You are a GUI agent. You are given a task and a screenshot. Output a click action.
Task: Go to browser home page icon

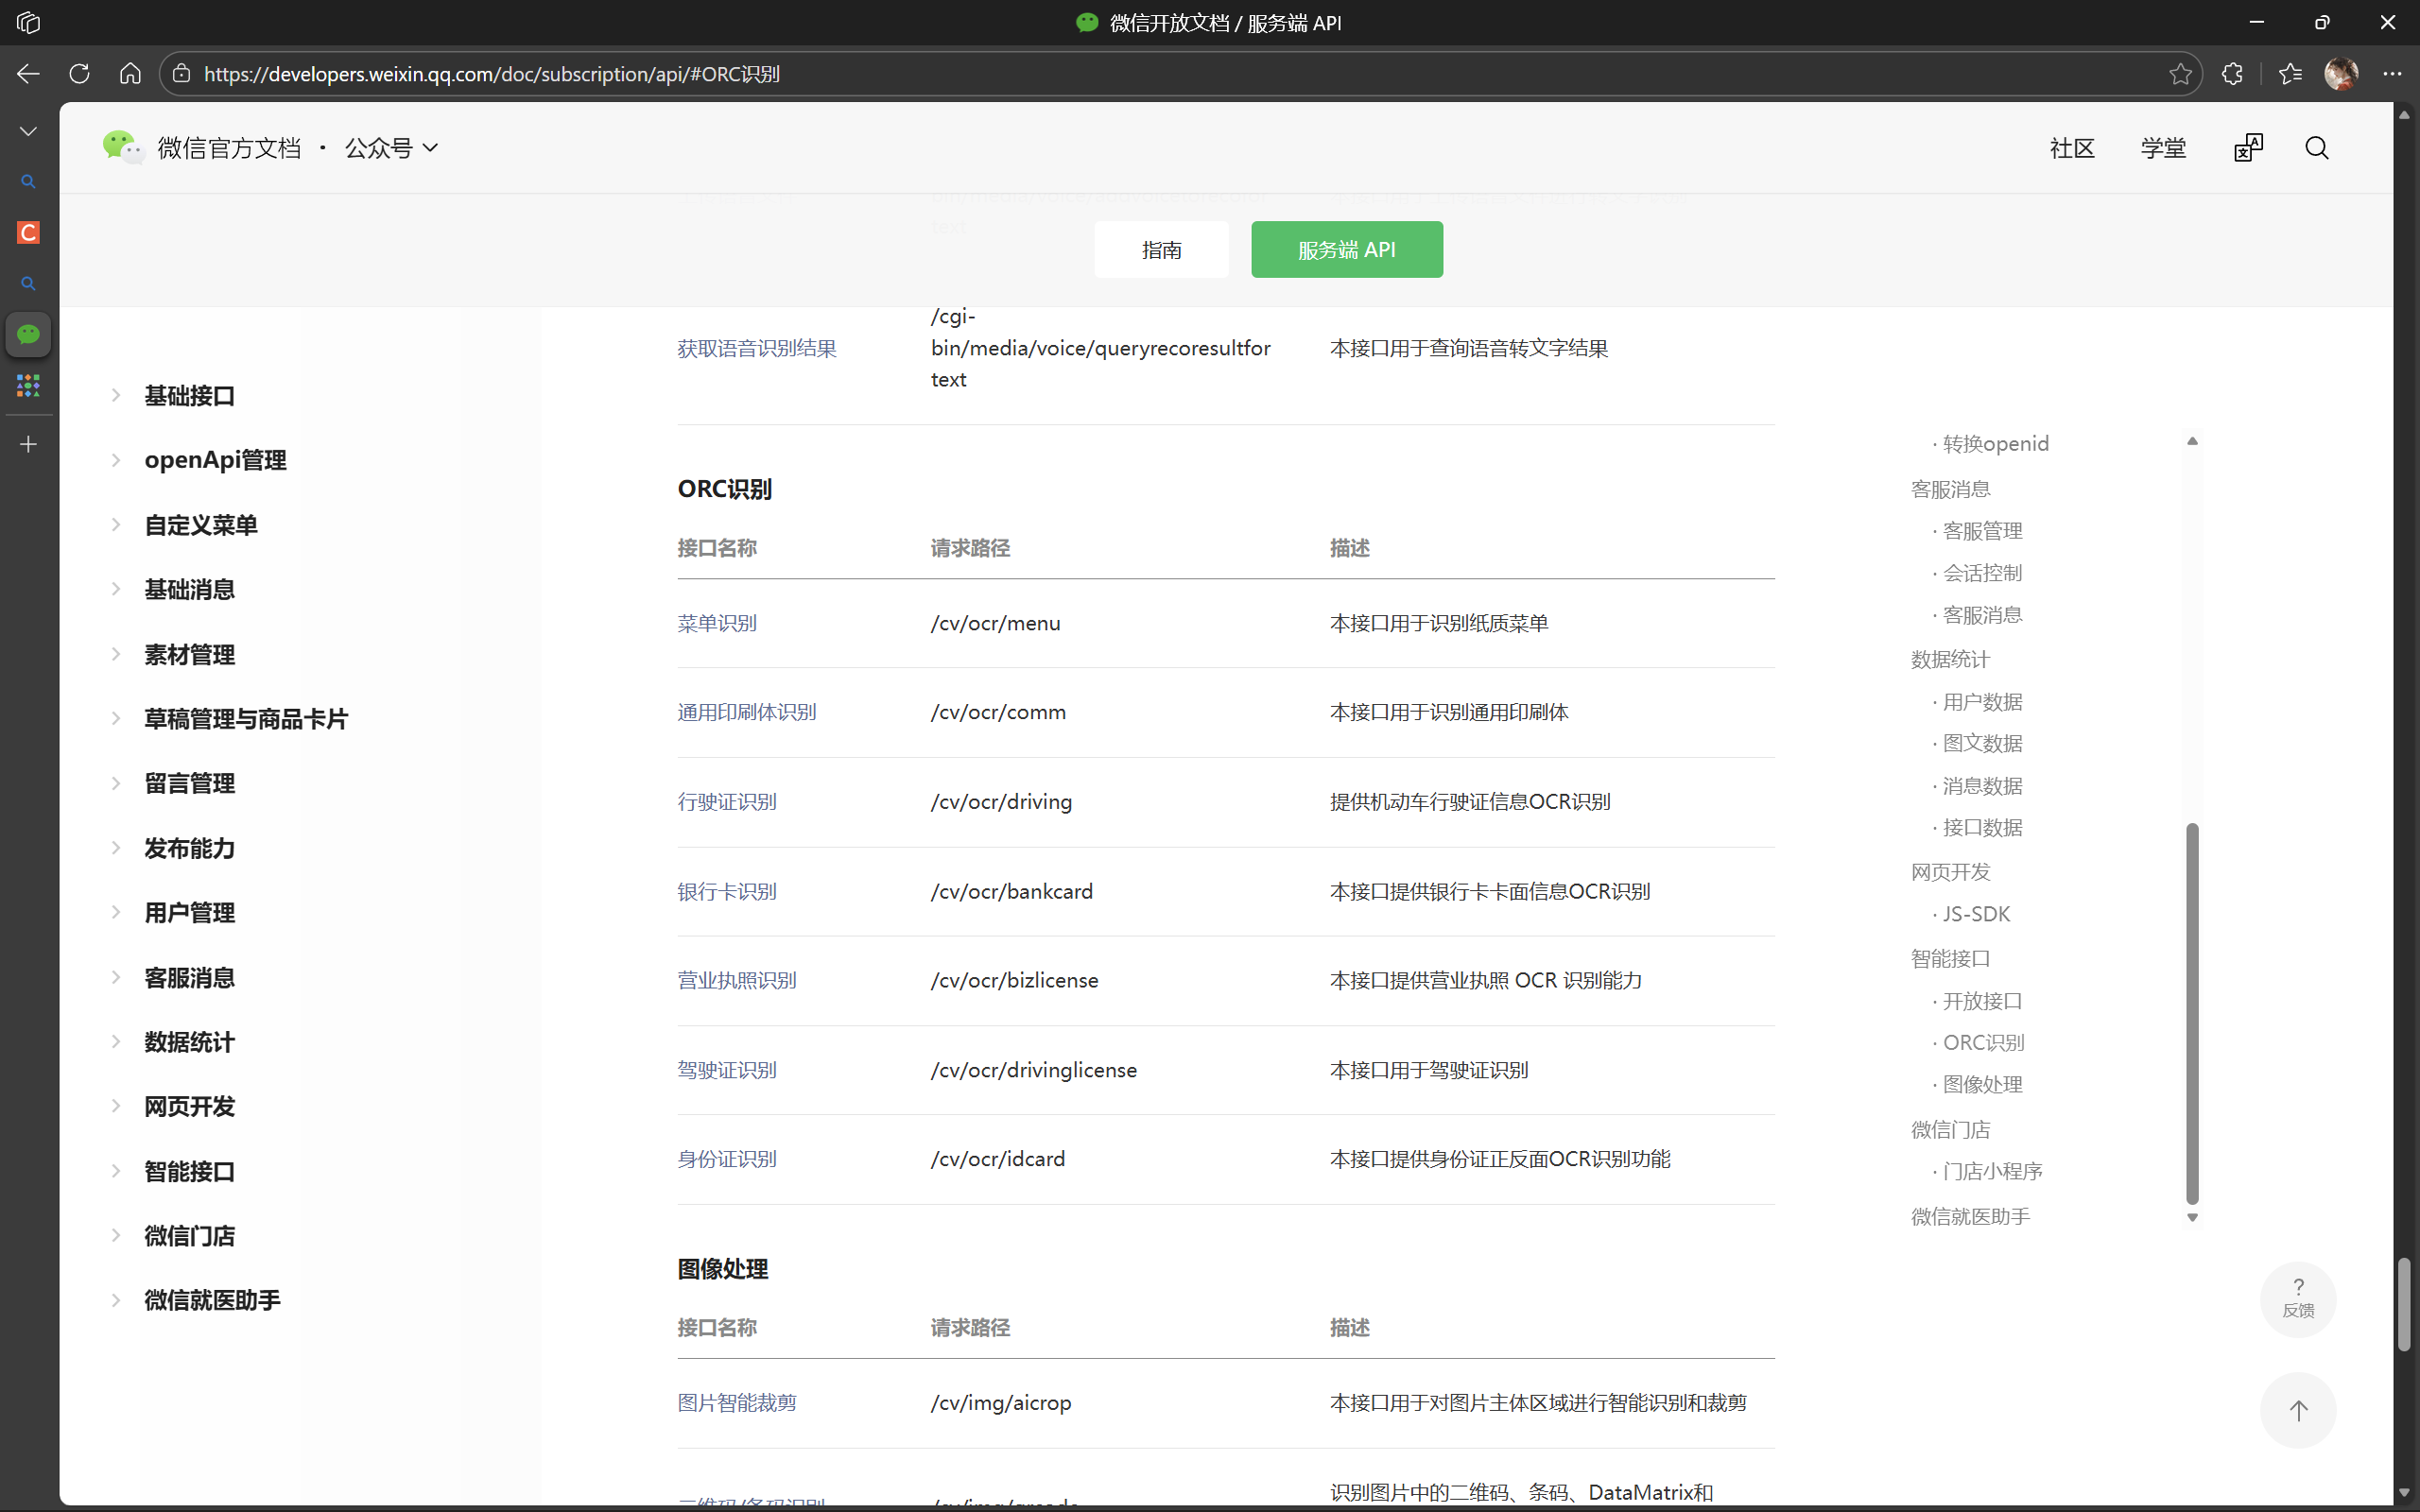[130, 74]
